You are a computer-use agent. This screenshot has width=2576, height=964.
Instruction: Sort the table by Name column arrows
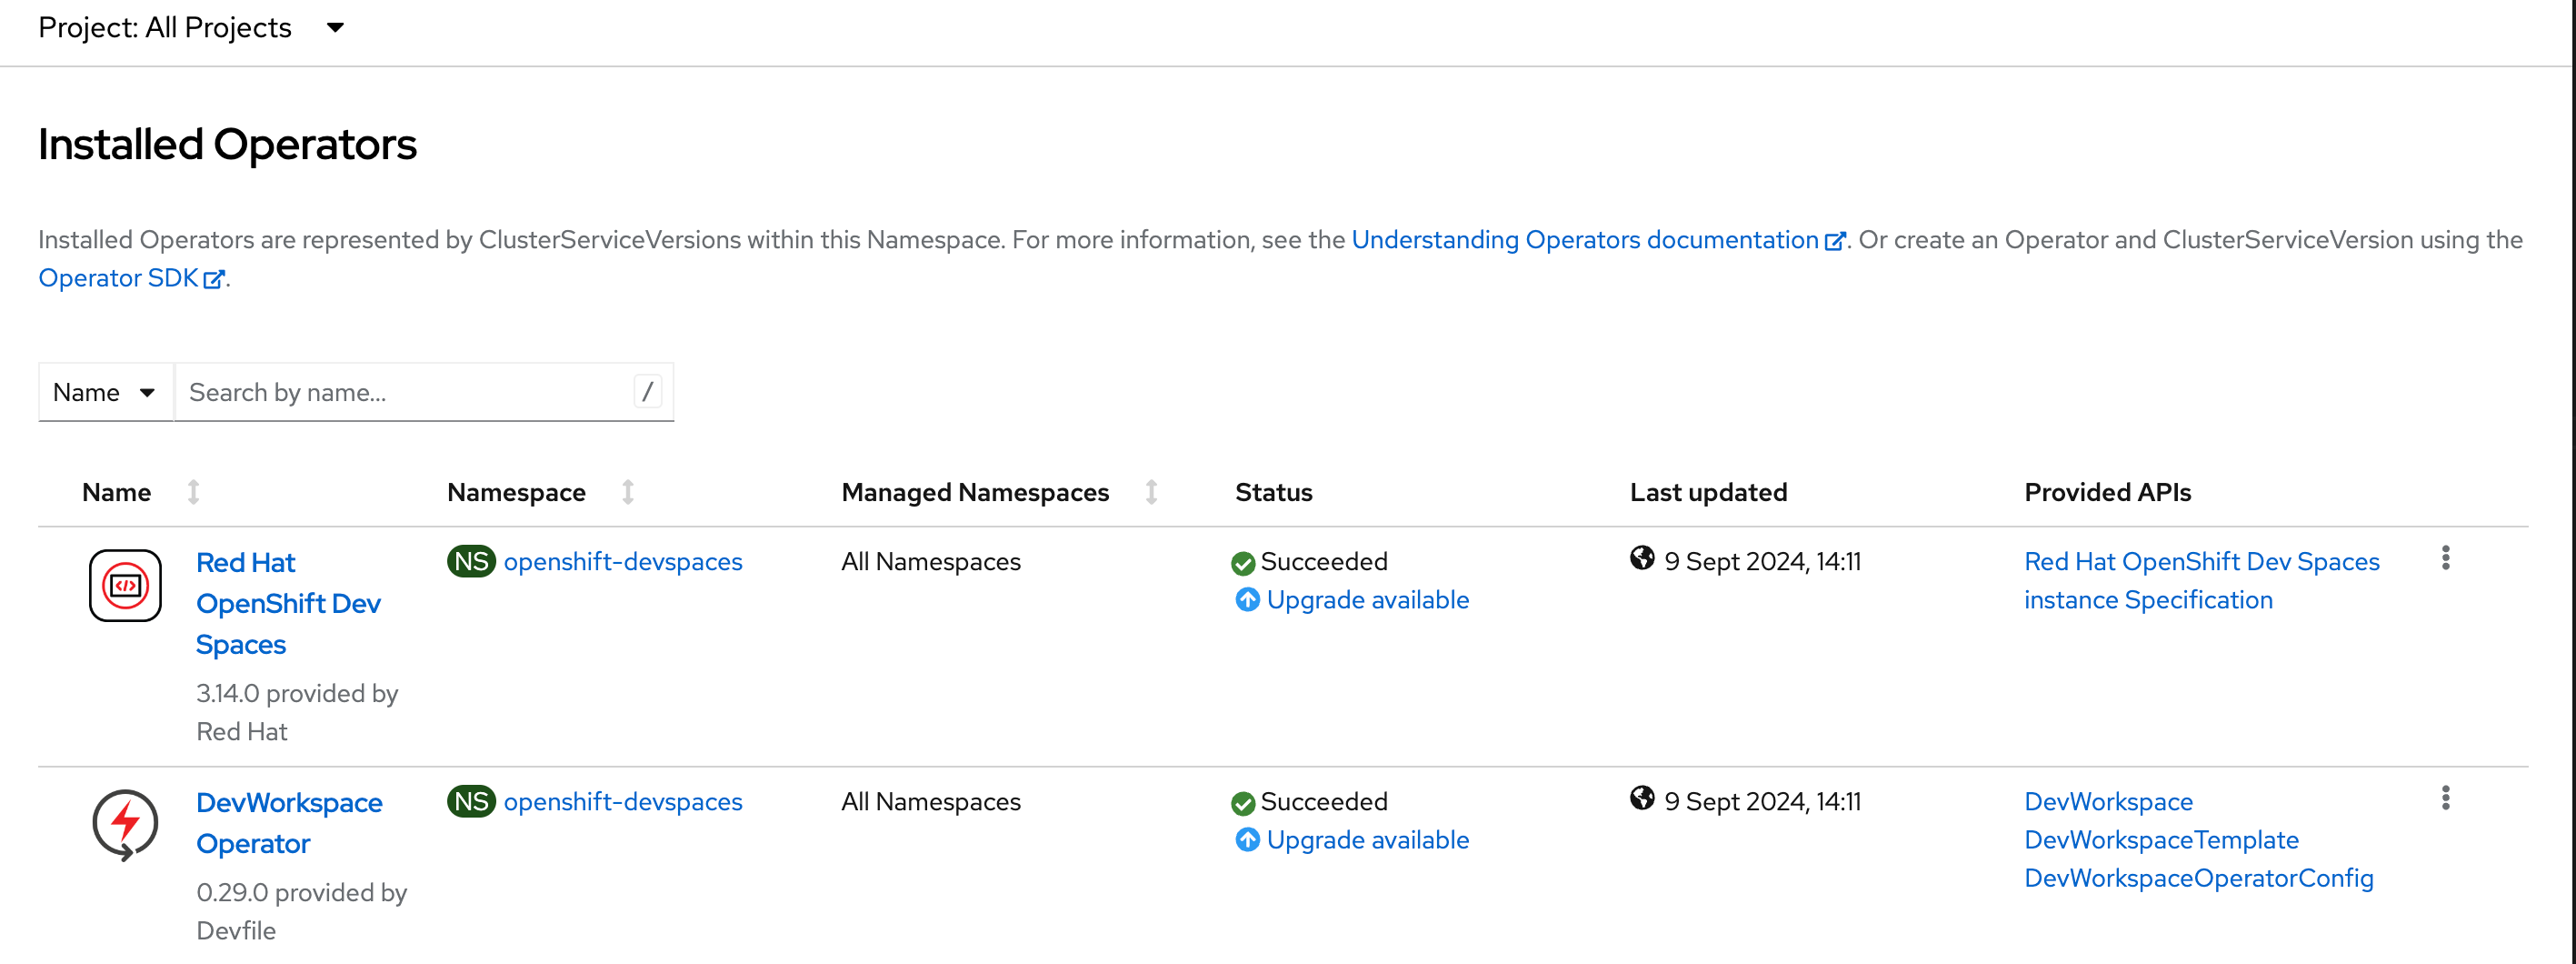tap(193, 492)
